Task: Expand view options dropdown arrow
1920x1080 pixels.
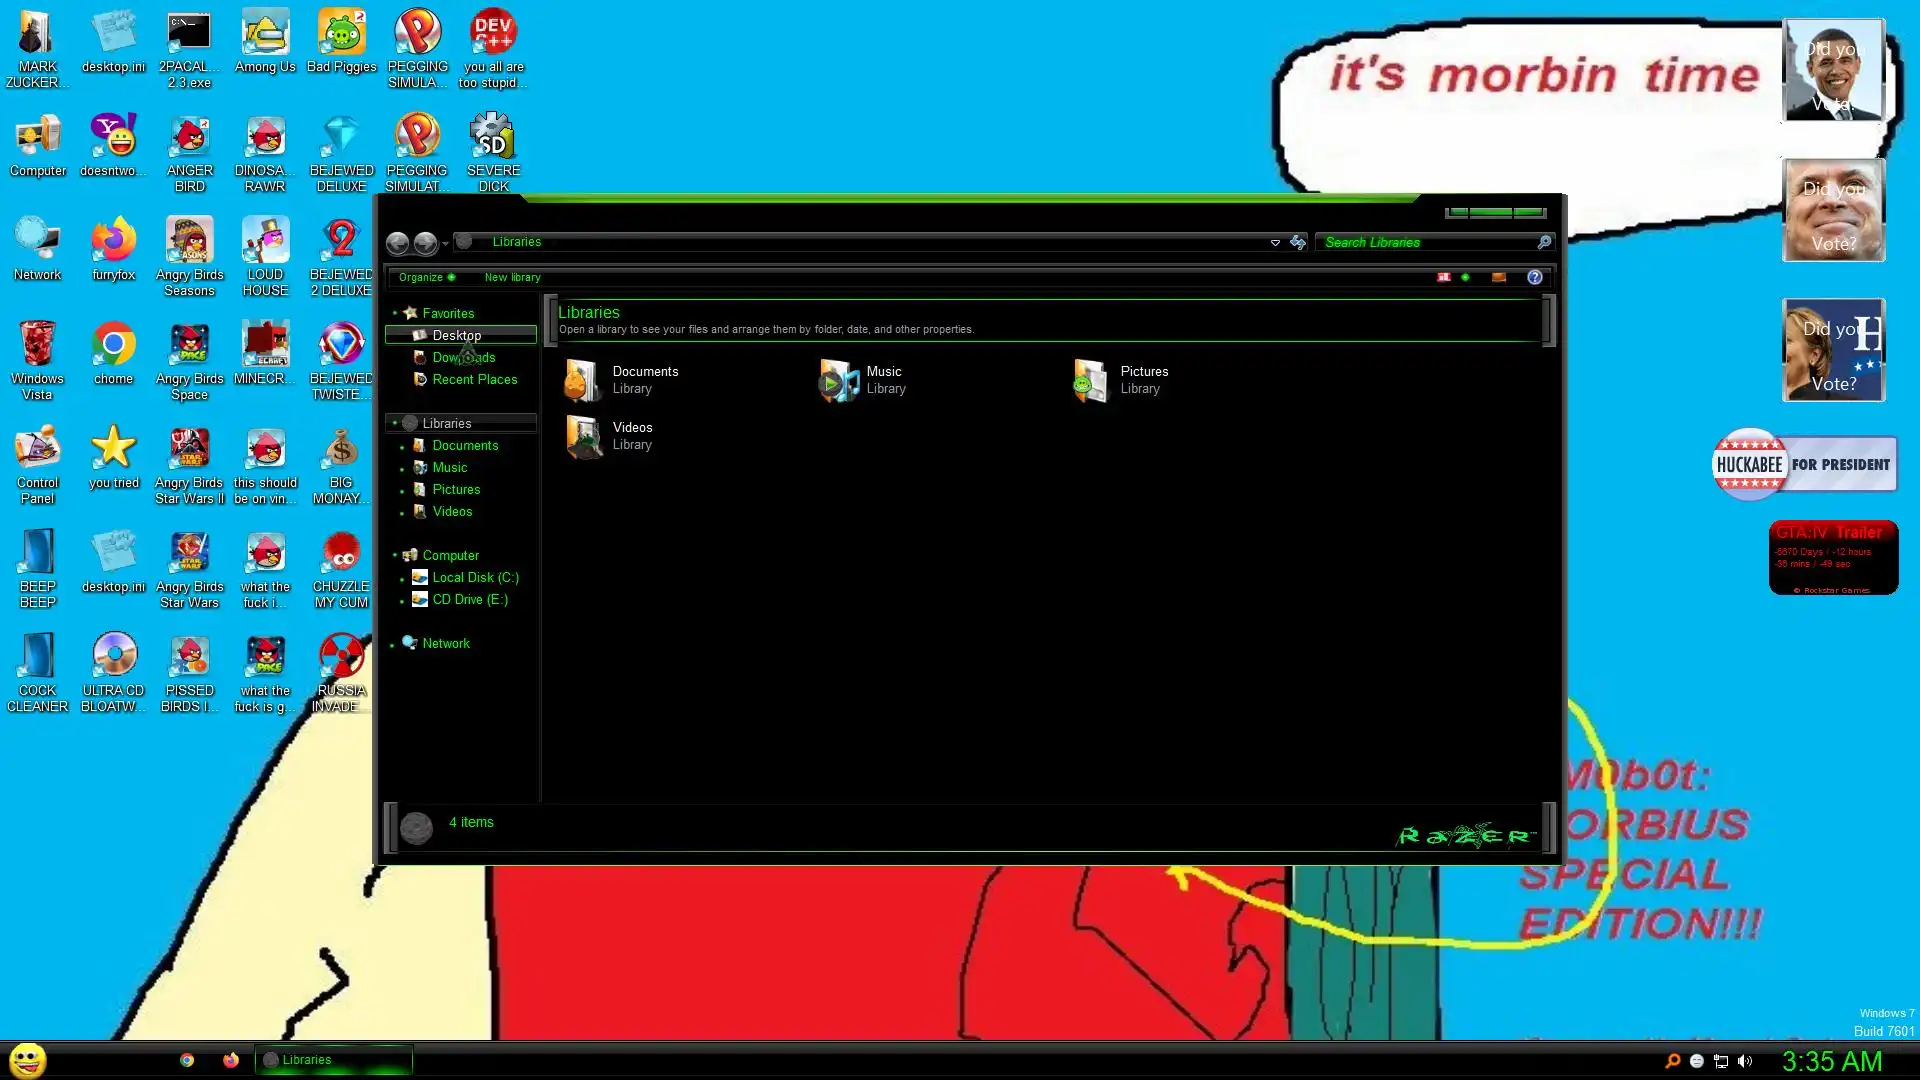Action: (x=1465, y=277)
